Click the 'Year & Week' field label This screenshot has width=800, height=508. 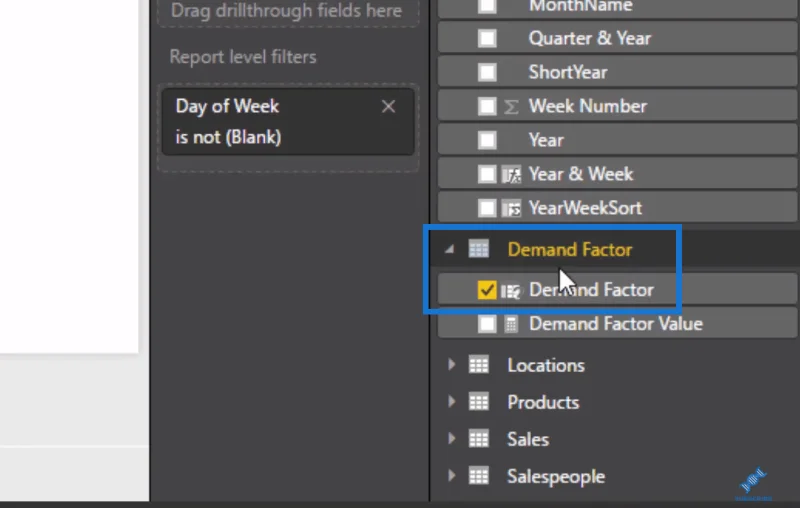click(x=581, y=174)
